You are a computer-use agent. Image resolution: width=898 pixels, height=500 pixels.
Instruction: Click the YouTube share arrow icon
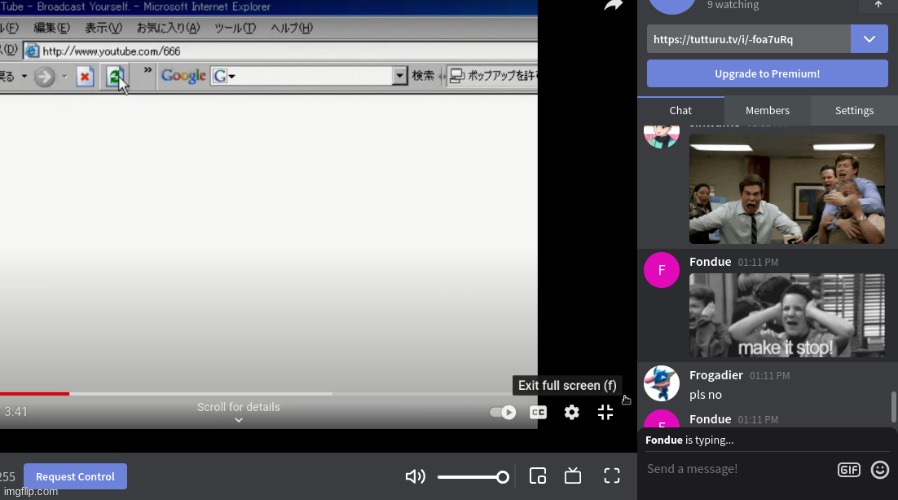coord(613,5)
